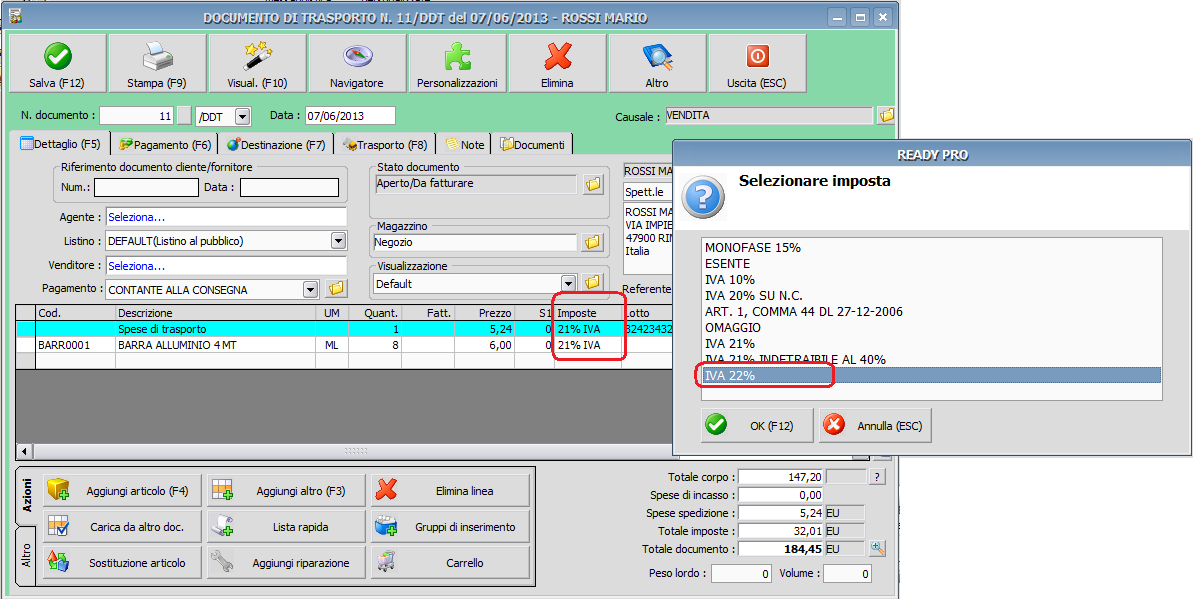Select the Altro vertical tab
The image size is (1193, 599).
26,556
